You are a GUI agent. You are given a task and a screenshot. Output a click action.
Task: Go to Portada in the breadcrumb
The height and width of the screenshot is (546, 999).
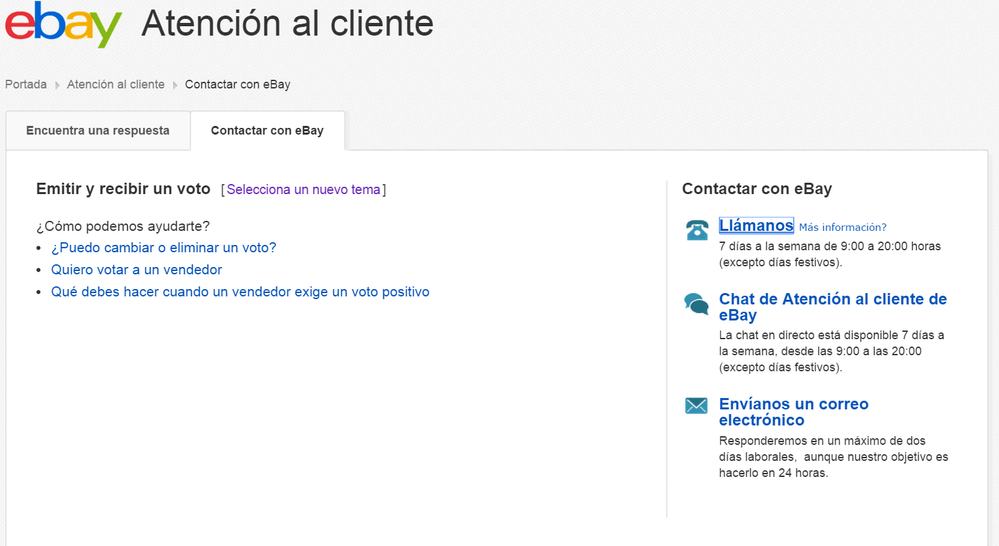coord(26,85)
